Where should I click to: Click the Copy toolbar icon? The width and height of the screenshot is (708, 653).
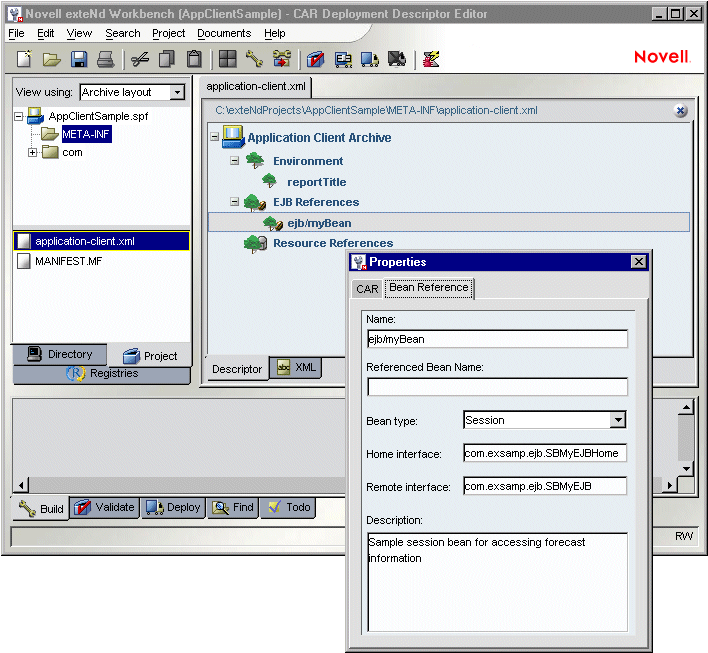click(167, 59)
